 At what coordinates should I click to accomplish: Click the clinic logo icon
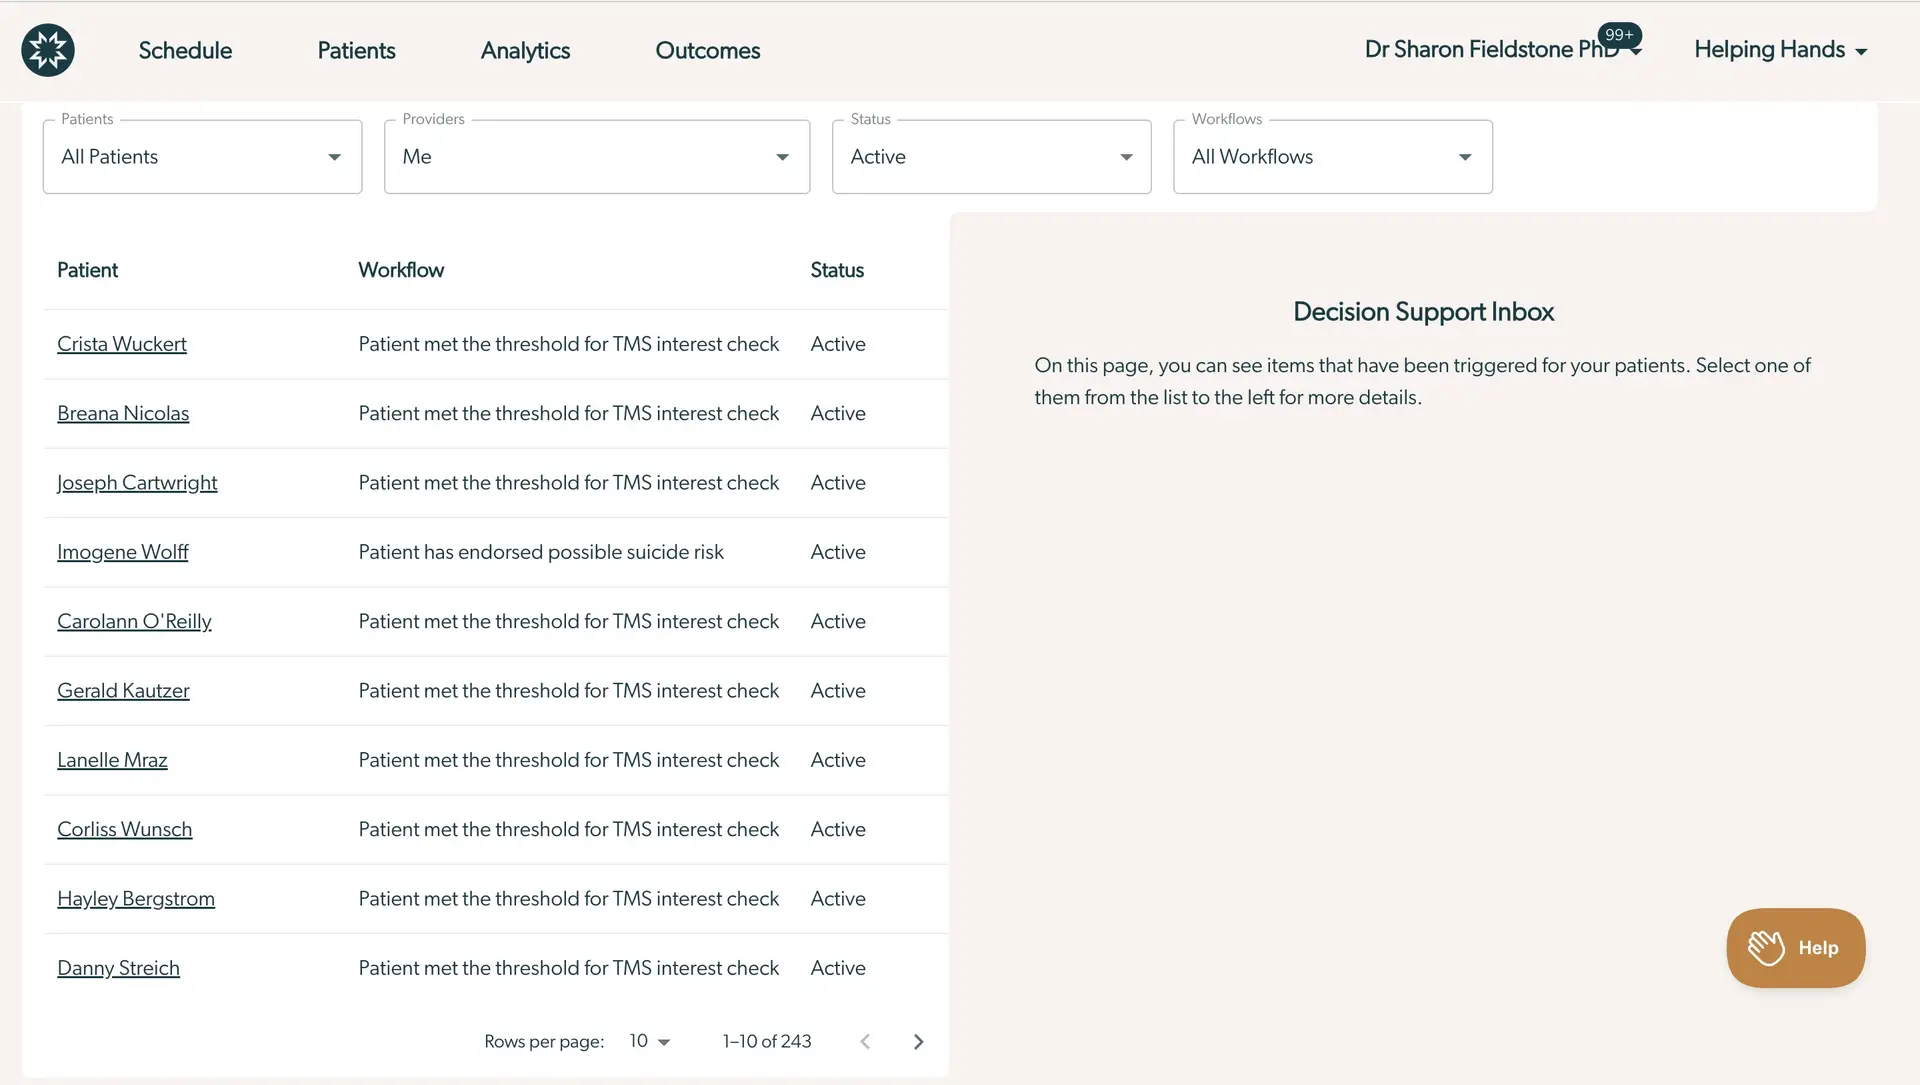pyautogui.click(x=47, y=50)
